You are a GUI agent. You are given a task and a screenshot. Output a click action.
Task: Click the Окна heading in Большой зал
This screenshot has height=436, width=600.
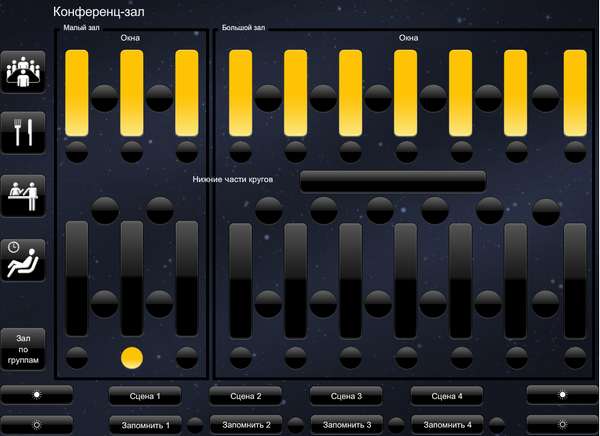(408, 38)
